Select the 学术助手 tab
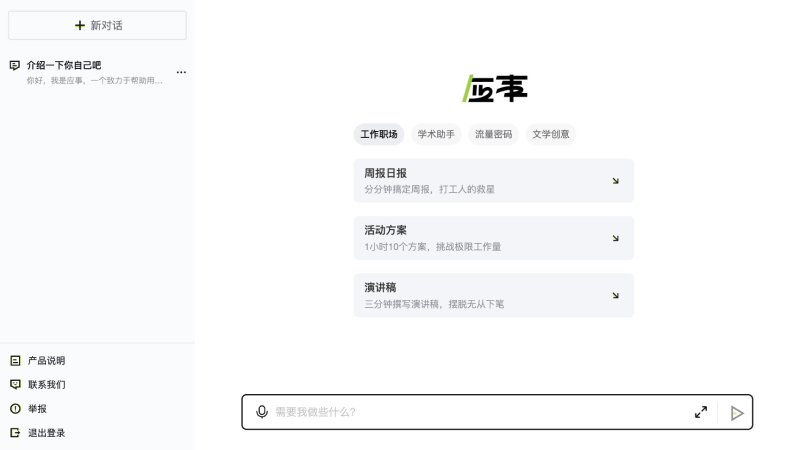 click(x=436, y=134)
